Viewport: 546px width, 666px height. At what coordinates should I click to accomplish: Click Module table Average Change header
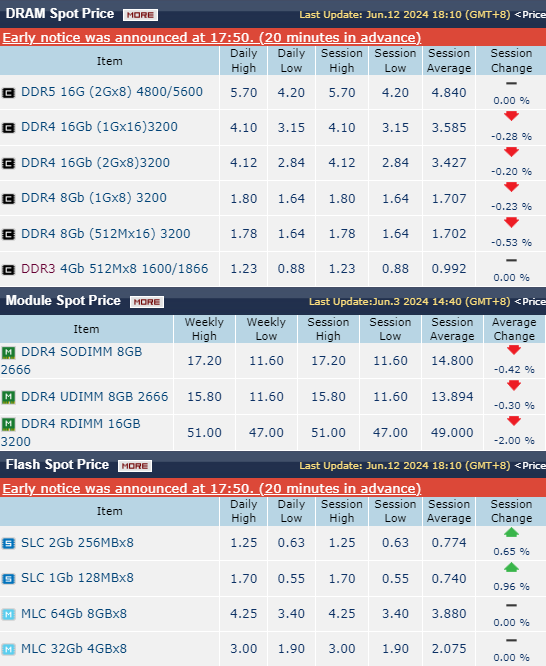tap(514, 329)
